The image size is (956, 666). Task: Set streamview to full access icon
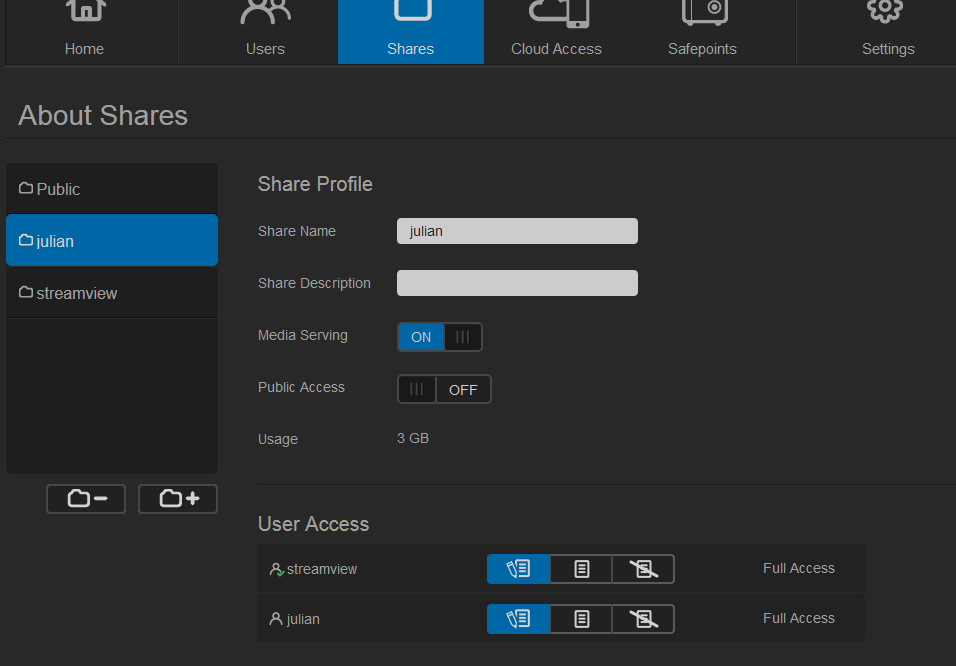[x=518, y=569]
